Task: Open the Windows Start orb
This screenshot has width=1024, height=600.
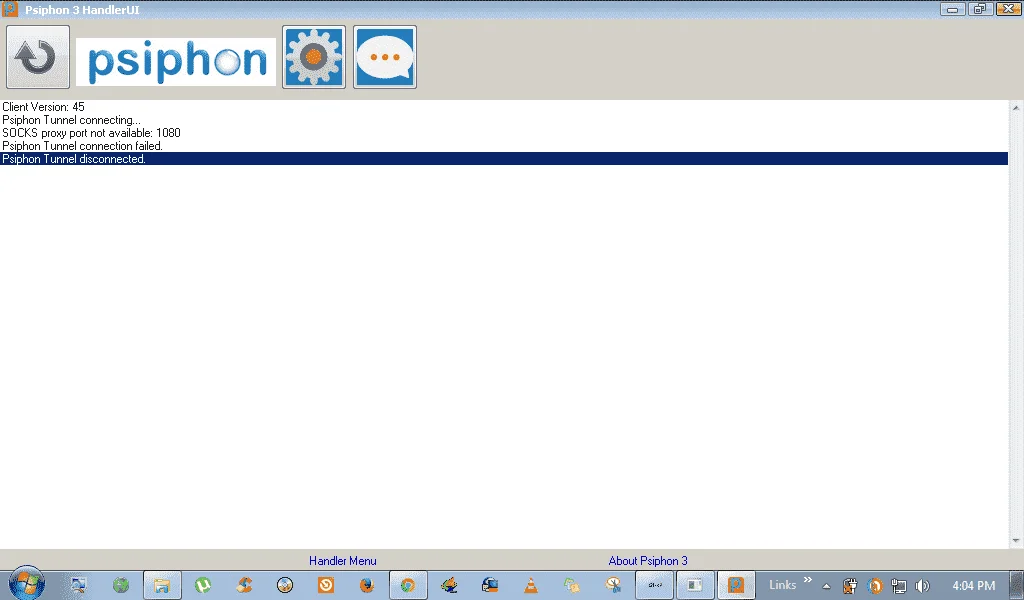Action: (x=27, y=584)
